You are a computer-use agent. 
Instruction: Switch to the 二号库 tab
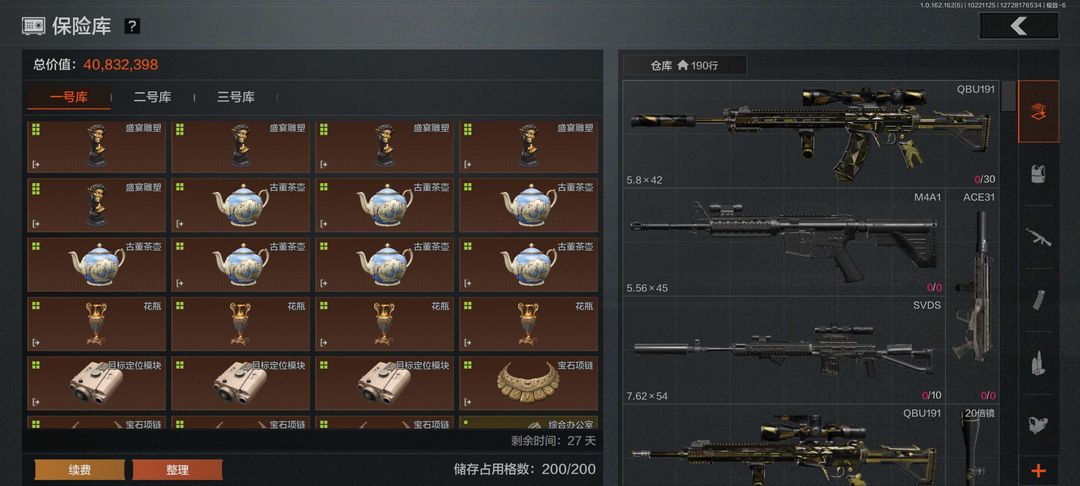[152, 97]
